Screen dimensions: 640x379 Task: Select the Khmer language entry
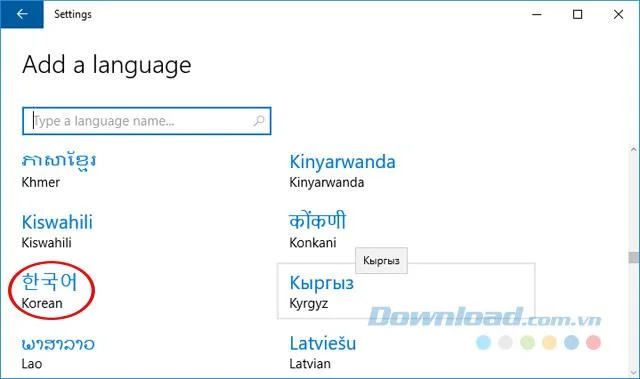pos(59,171)
